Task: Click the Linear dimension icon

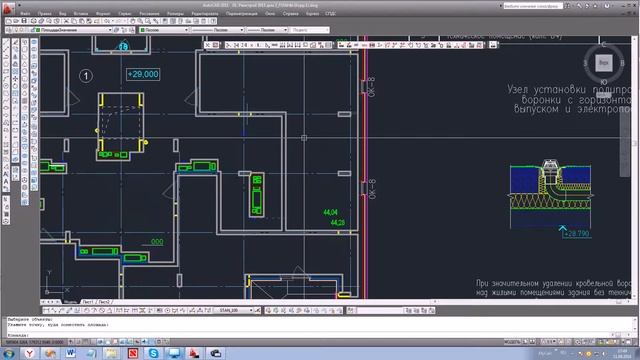Action: pos(46,311)
